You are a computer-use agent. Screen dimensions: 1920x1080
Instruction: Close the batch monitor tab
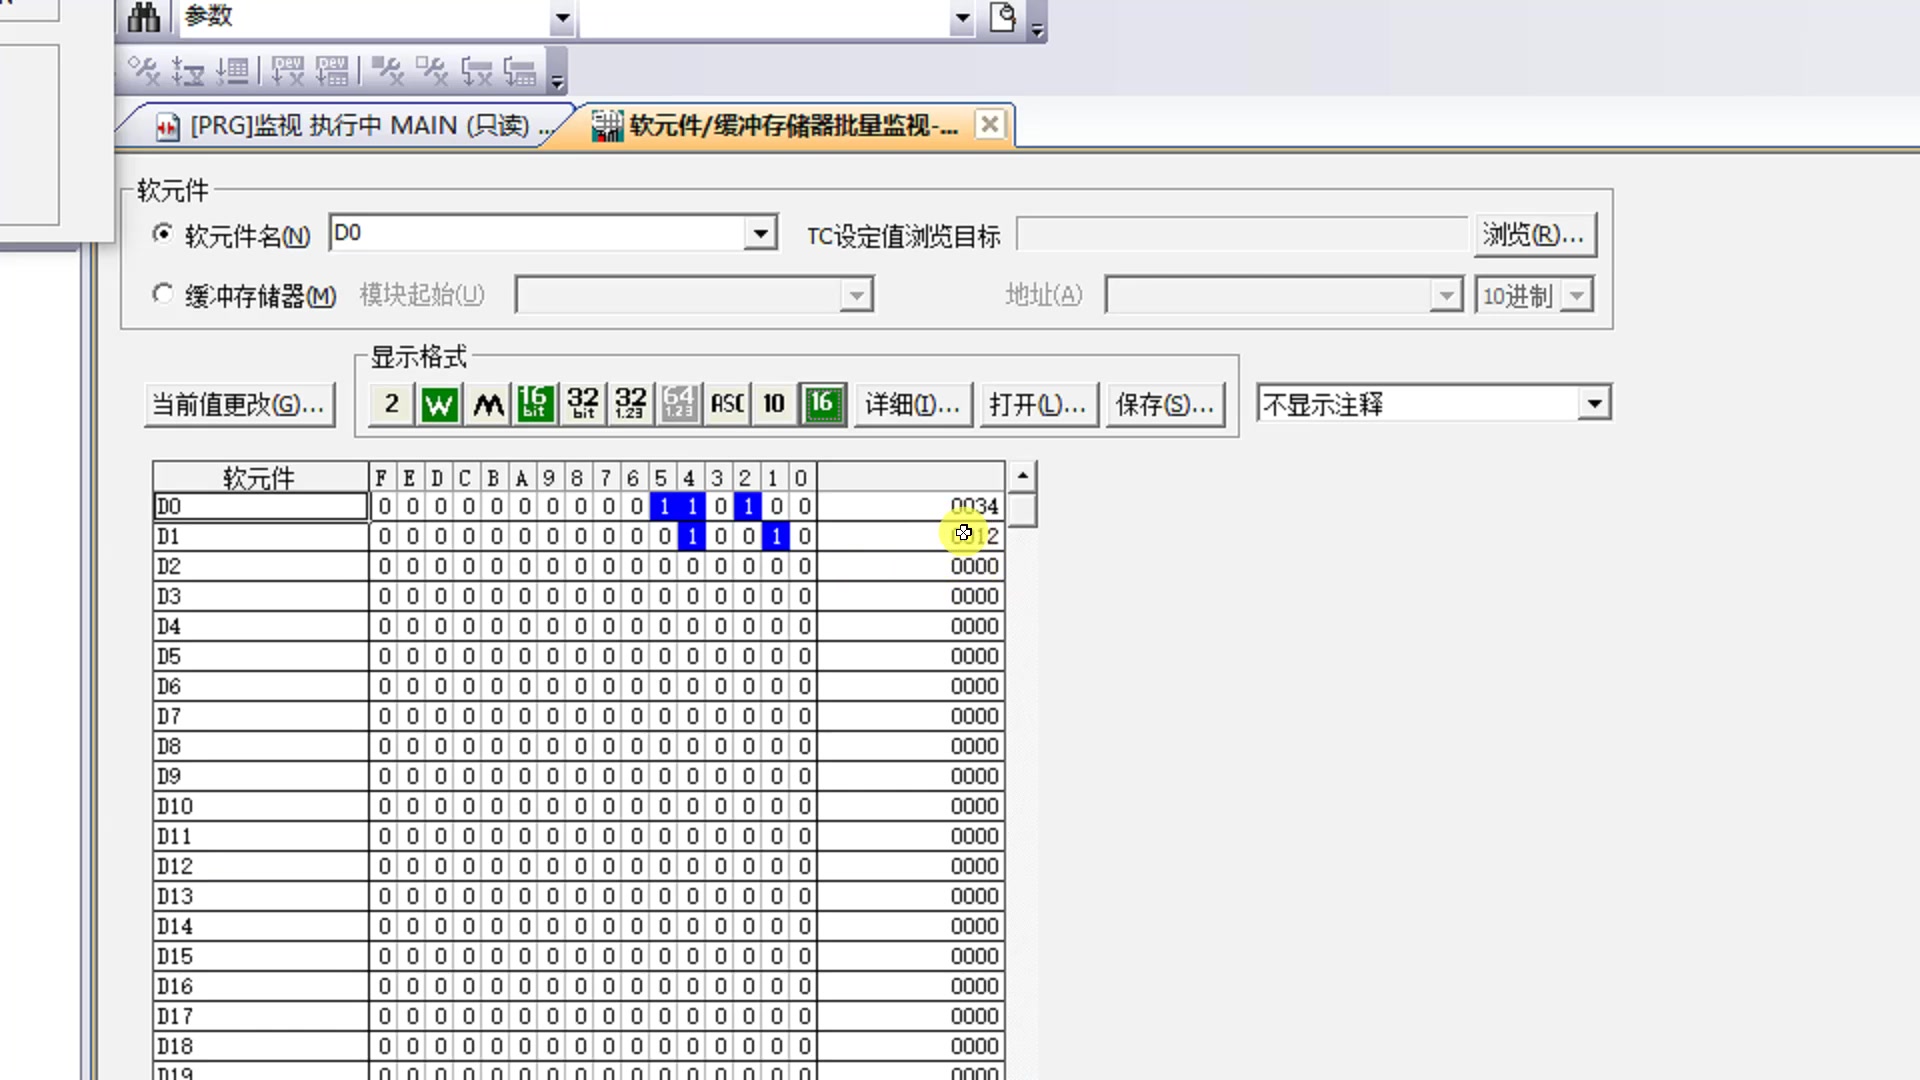pyautogui.click(x=989, y=124)
